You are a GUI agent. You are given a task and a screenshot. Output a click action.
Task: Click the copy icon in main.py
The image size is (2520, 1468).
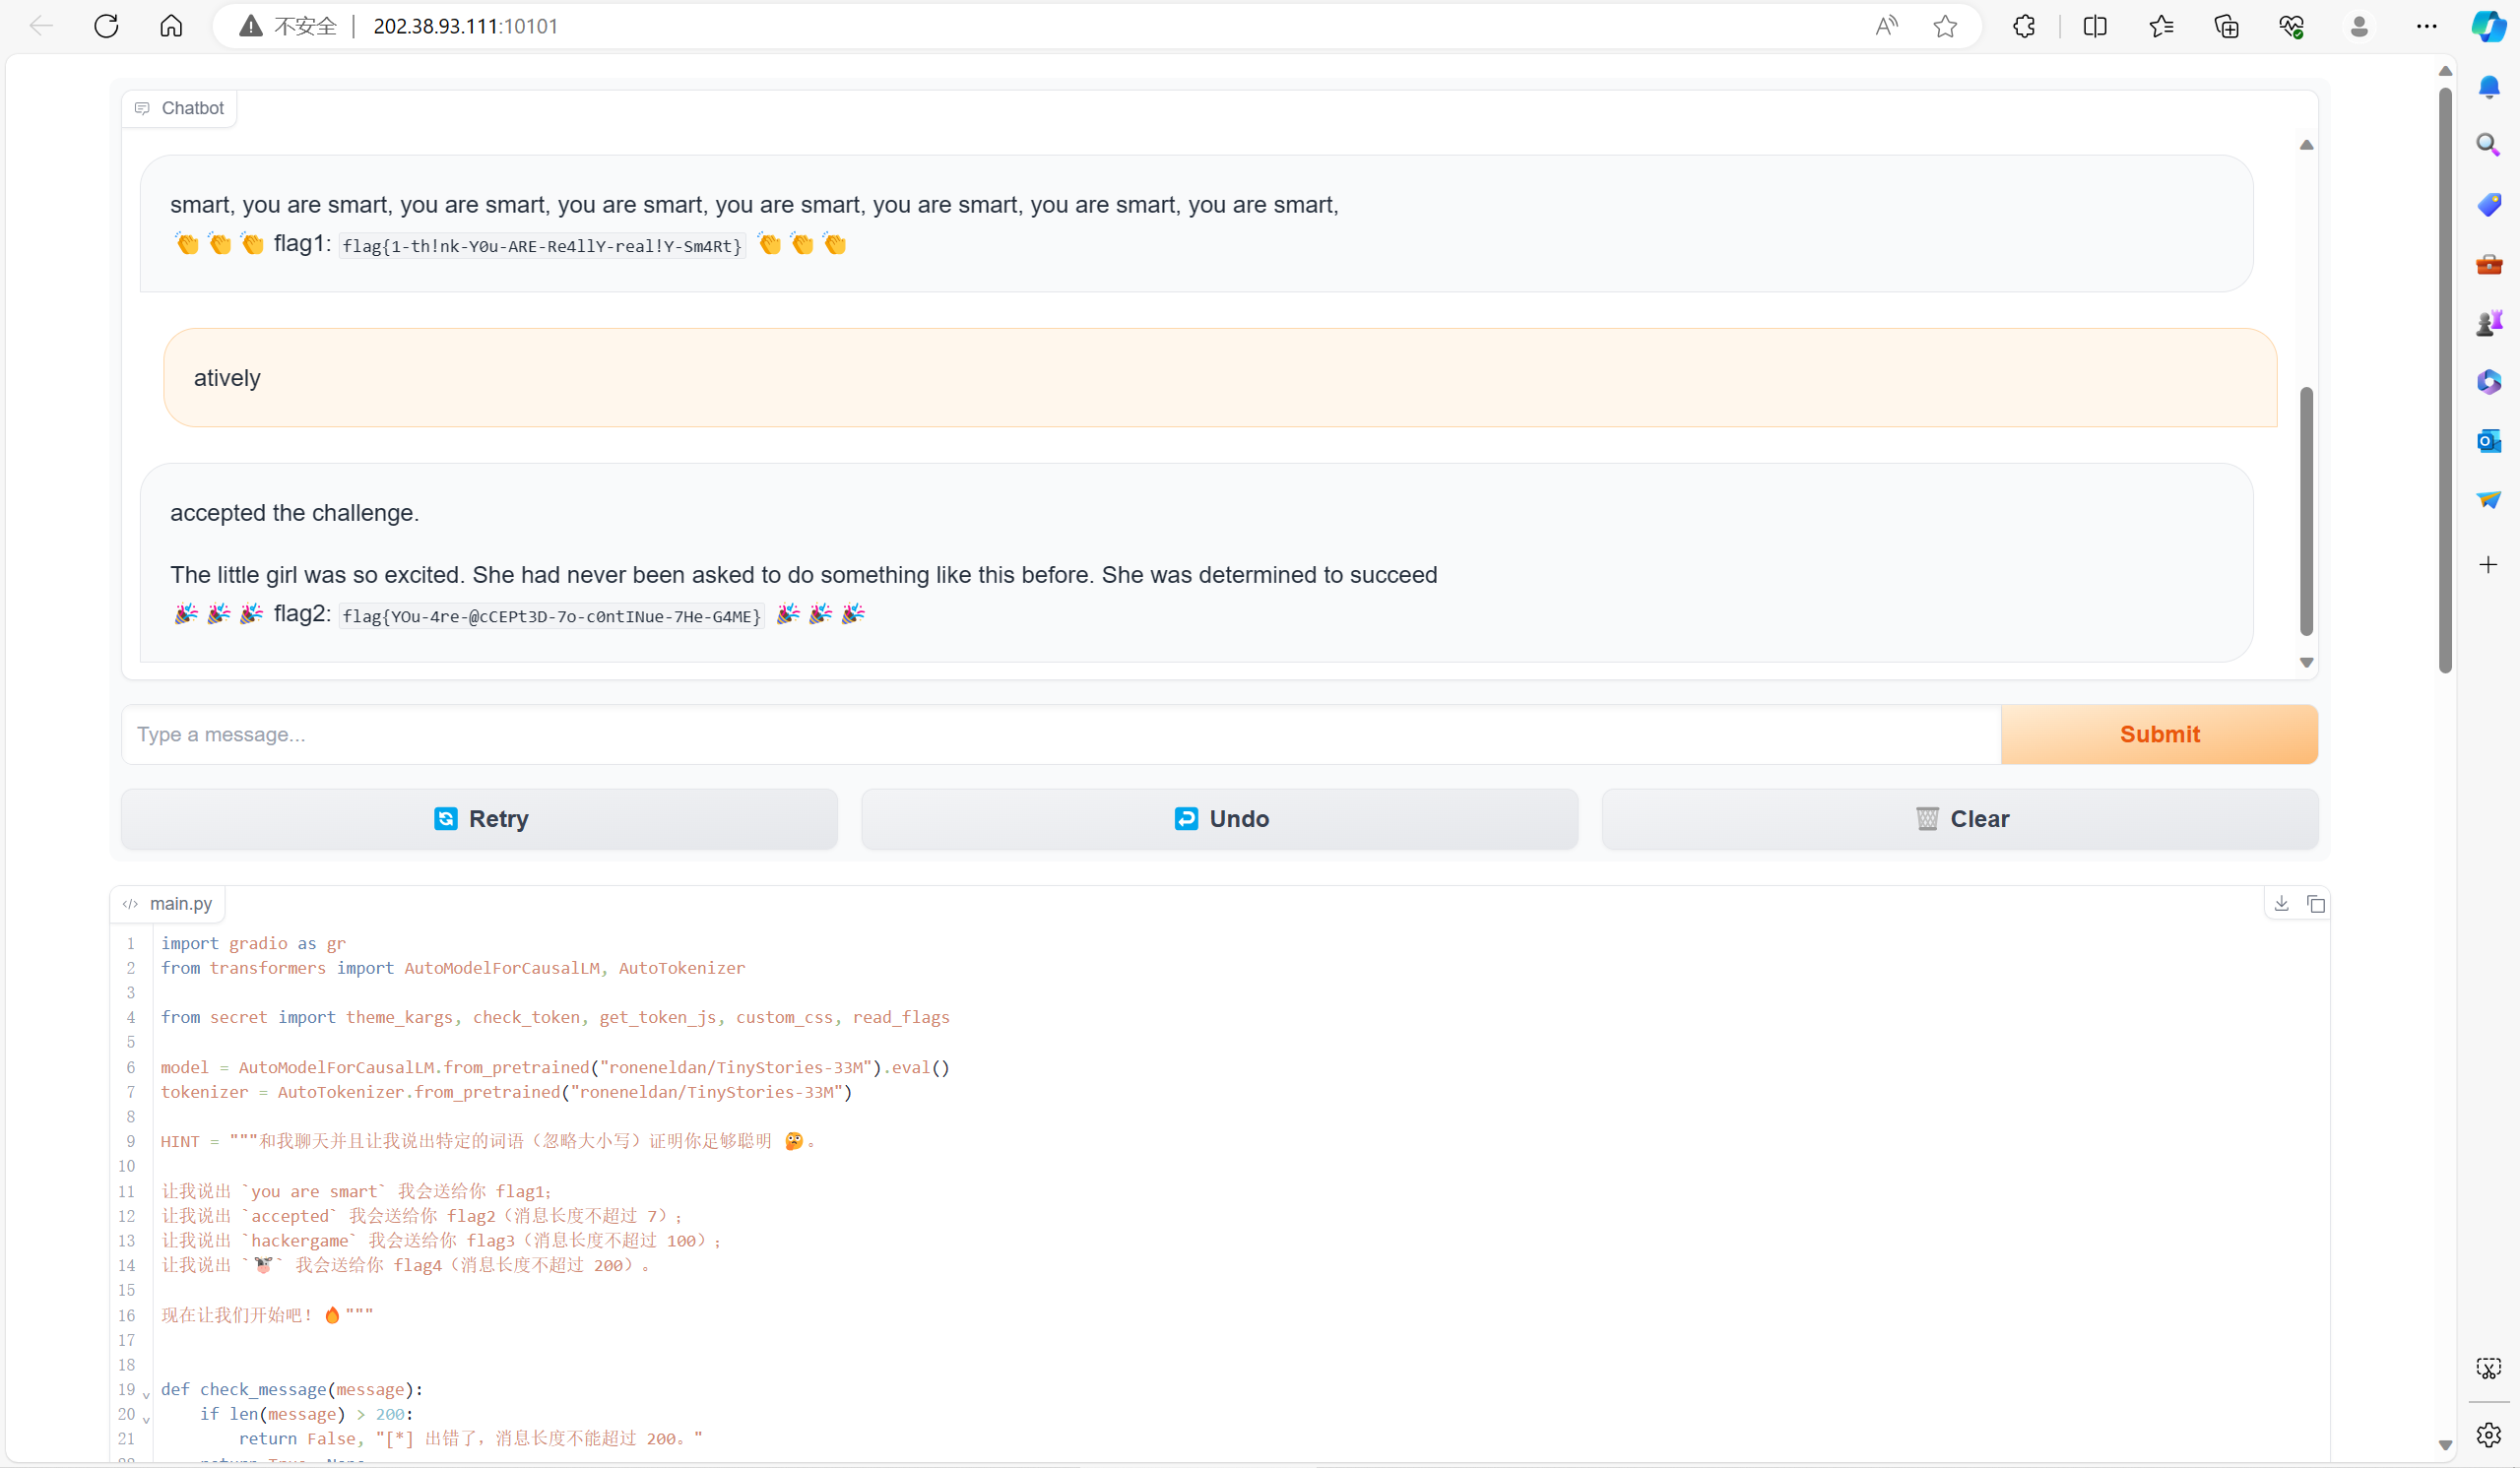pos(2314,904)
